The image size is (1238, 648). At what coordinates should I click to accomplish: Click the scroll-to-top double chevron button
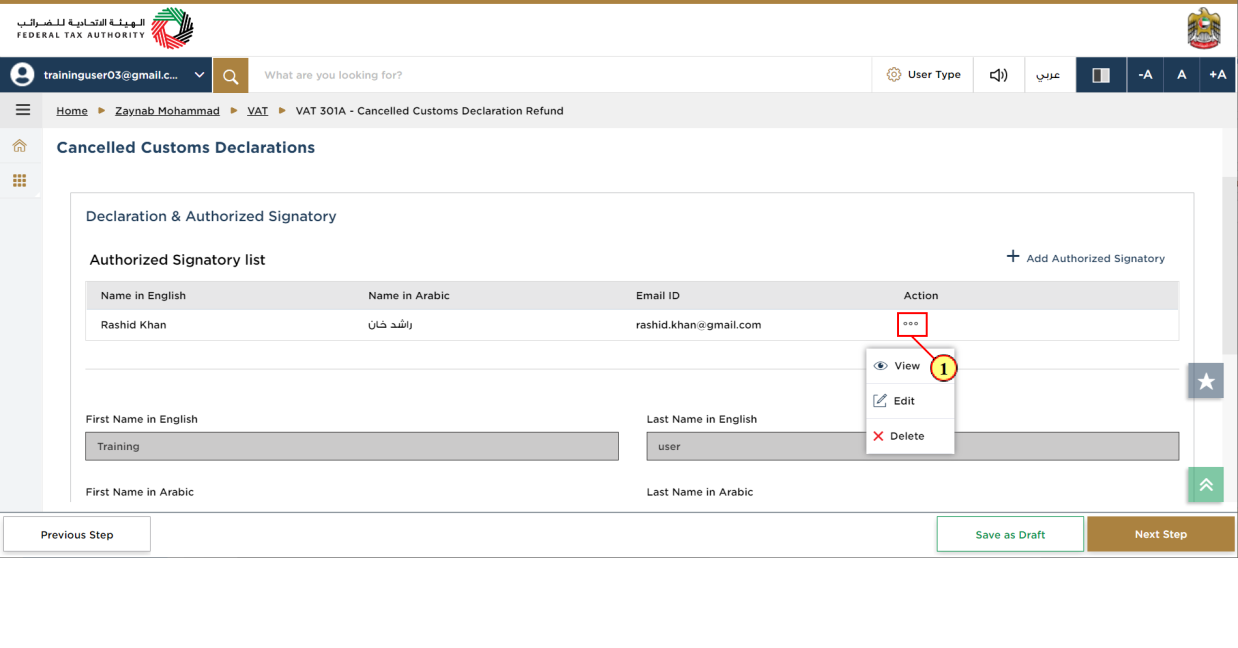(1206, 485)
